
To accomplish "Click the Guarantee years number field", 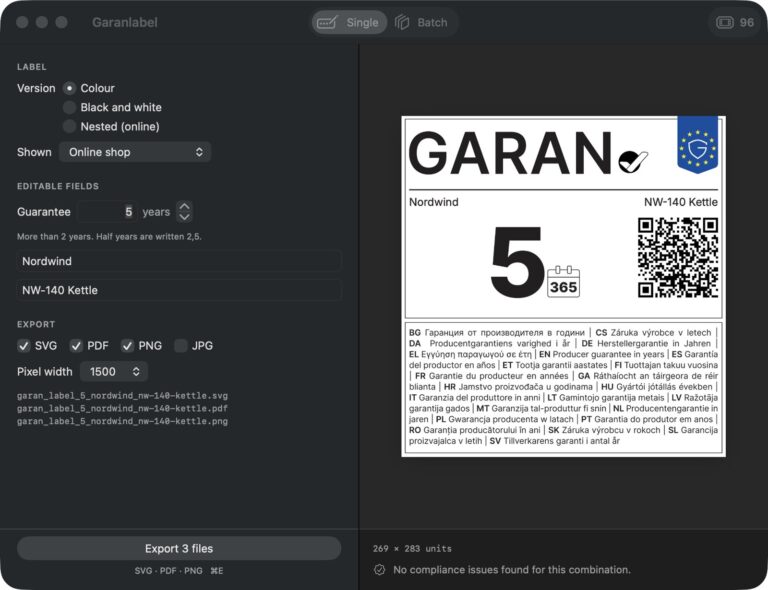I will click(107, 212).
